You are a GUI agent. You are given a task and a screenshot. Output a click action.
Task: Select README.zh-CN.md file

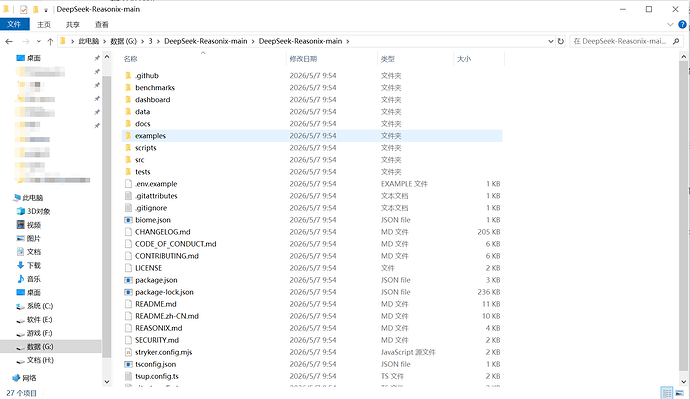click(x=167, y=316)
